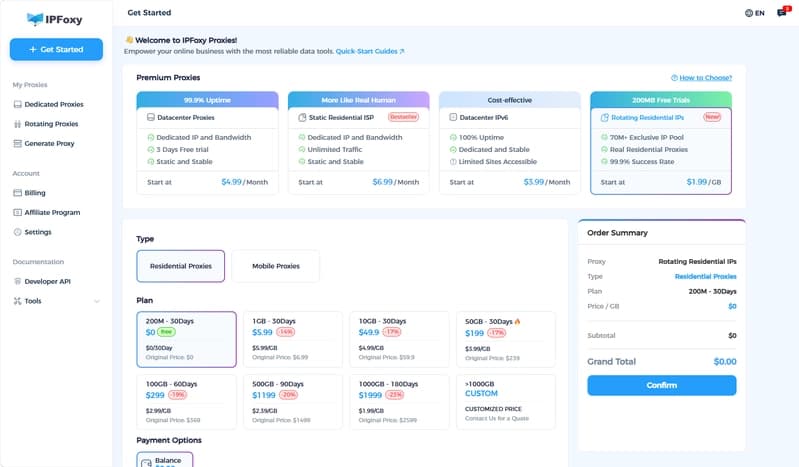Click the Developer API icon
Image resolution: width=799 pixels, height=467 pixels.
pyautogui.click(x=17, y=281)
